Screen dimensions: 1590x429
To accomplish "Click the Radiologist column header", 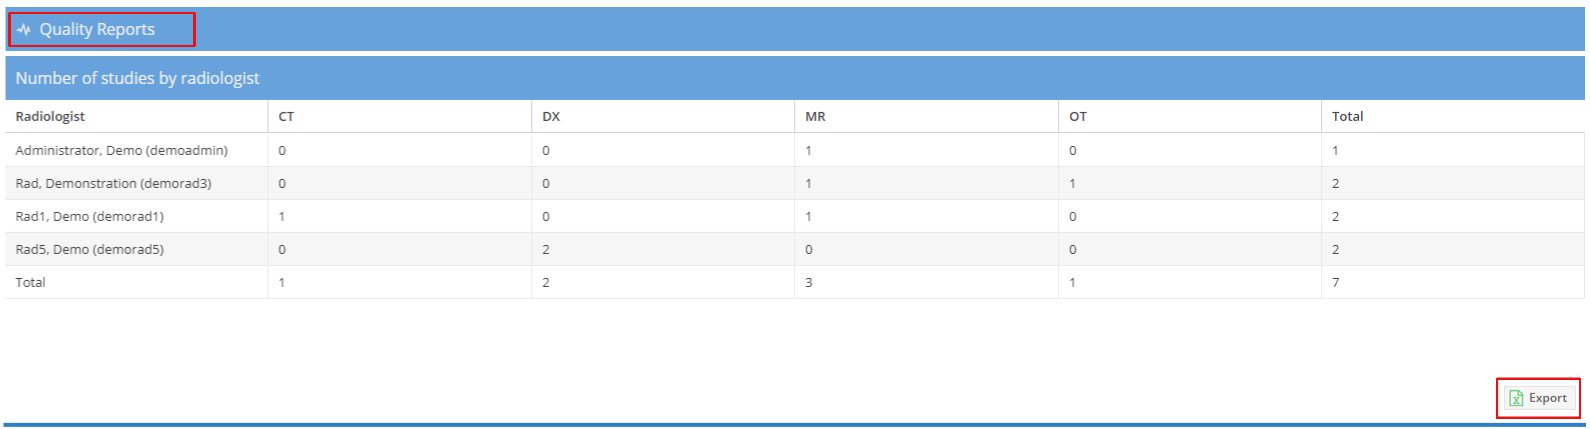I will coord(50,116).
